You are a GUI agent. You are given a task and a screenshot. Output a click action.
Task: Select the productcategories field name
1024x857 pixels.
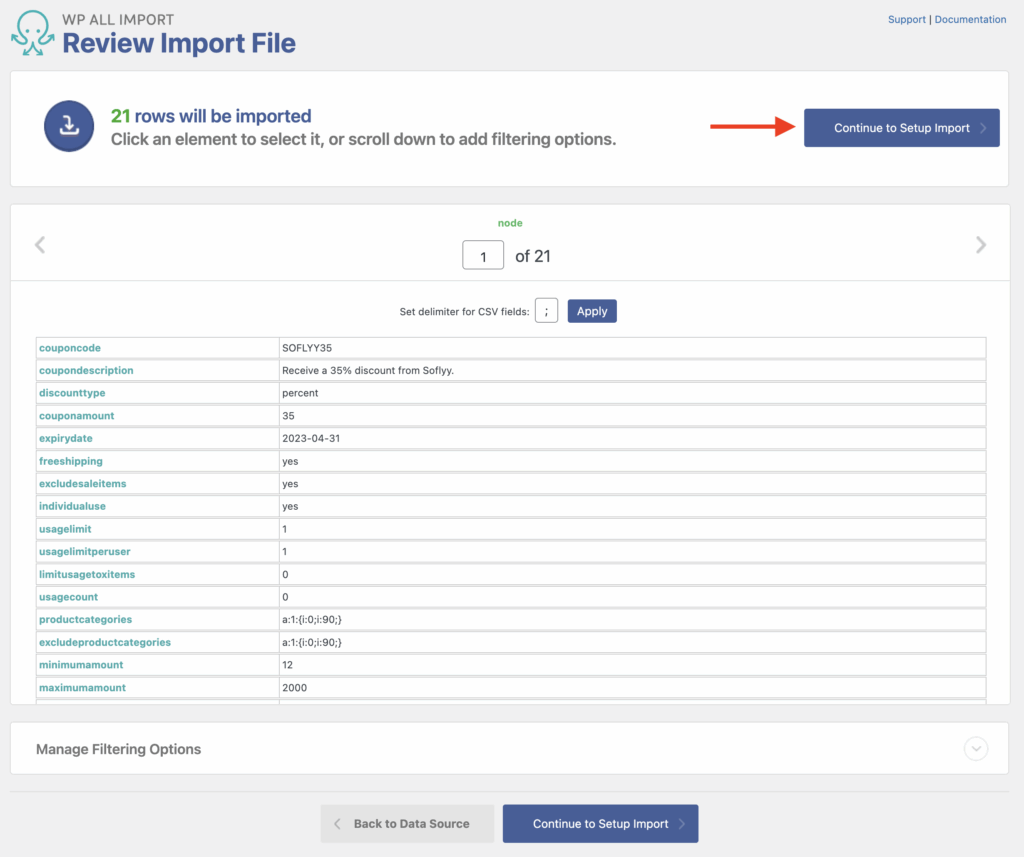[85, 619]
